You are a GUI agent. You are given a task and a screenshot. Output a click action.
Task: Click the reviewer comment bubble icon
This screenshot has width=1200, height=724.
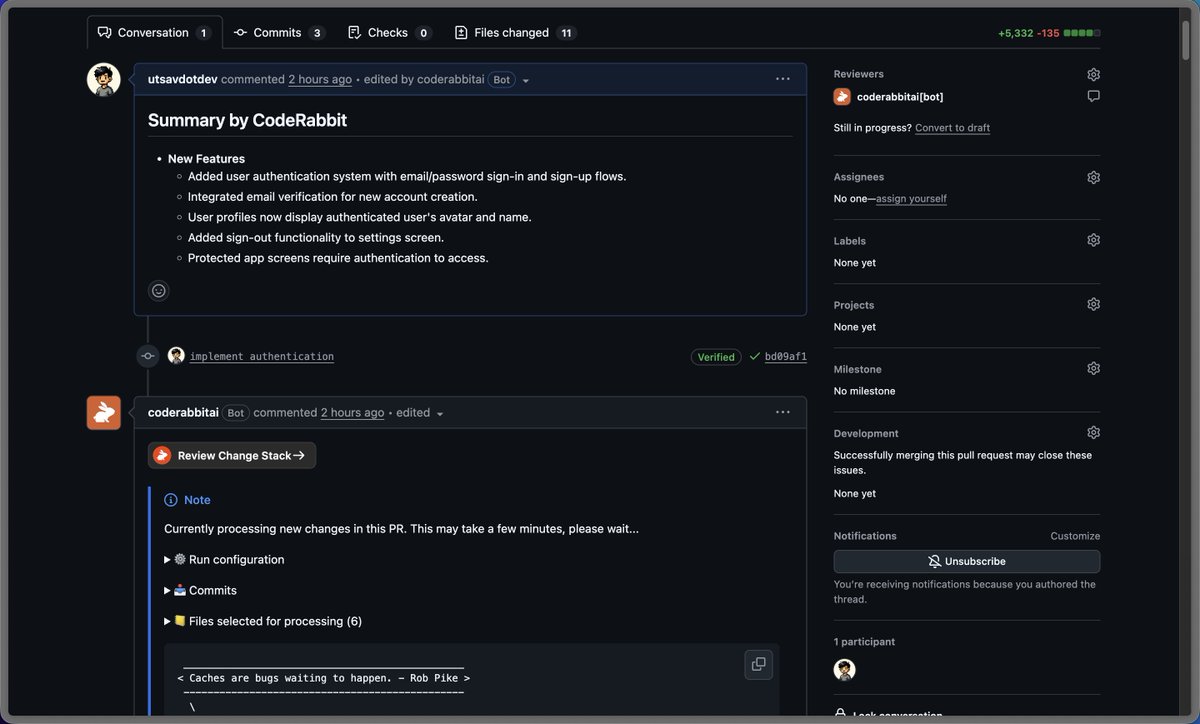click(1093, 97)
